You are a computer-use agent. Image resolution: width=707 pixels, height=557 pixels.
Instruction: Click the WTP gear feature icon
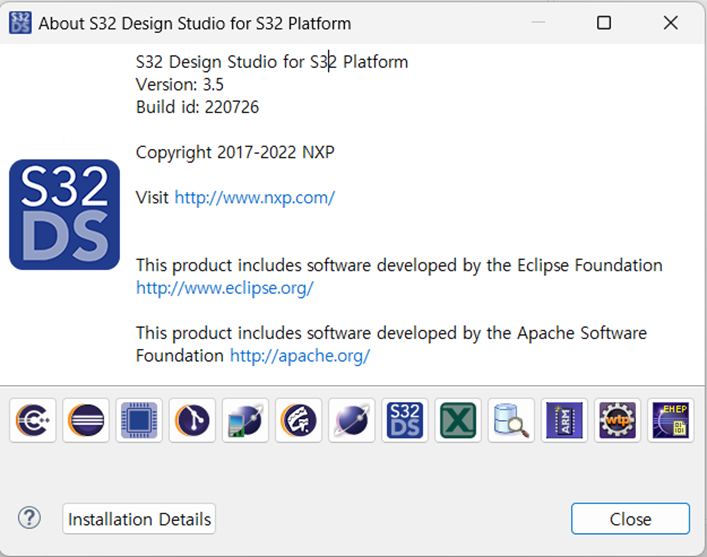pyautogui.click(x=618, y=420)
